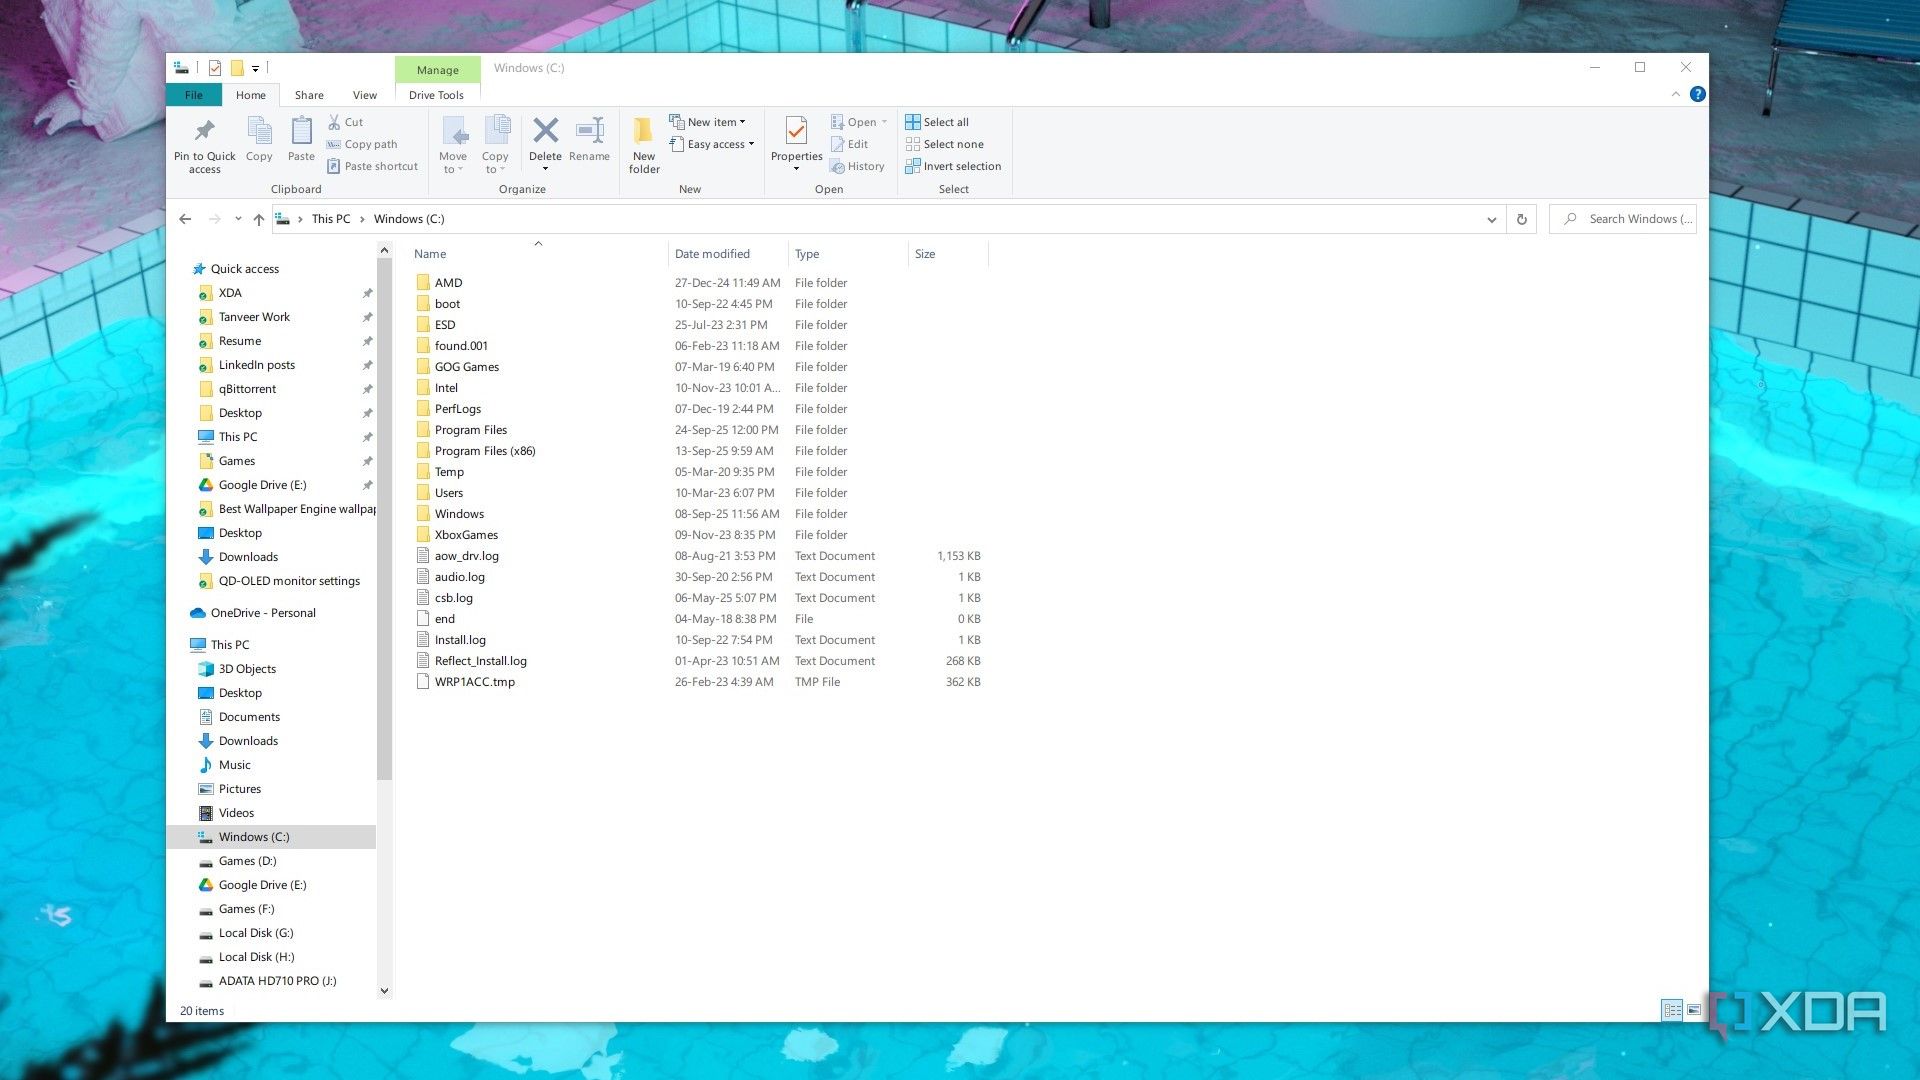Screen dimensions: 1920x1080
Task: Click the navigation pane scroll down arrow
Action: tap(384, 991)
